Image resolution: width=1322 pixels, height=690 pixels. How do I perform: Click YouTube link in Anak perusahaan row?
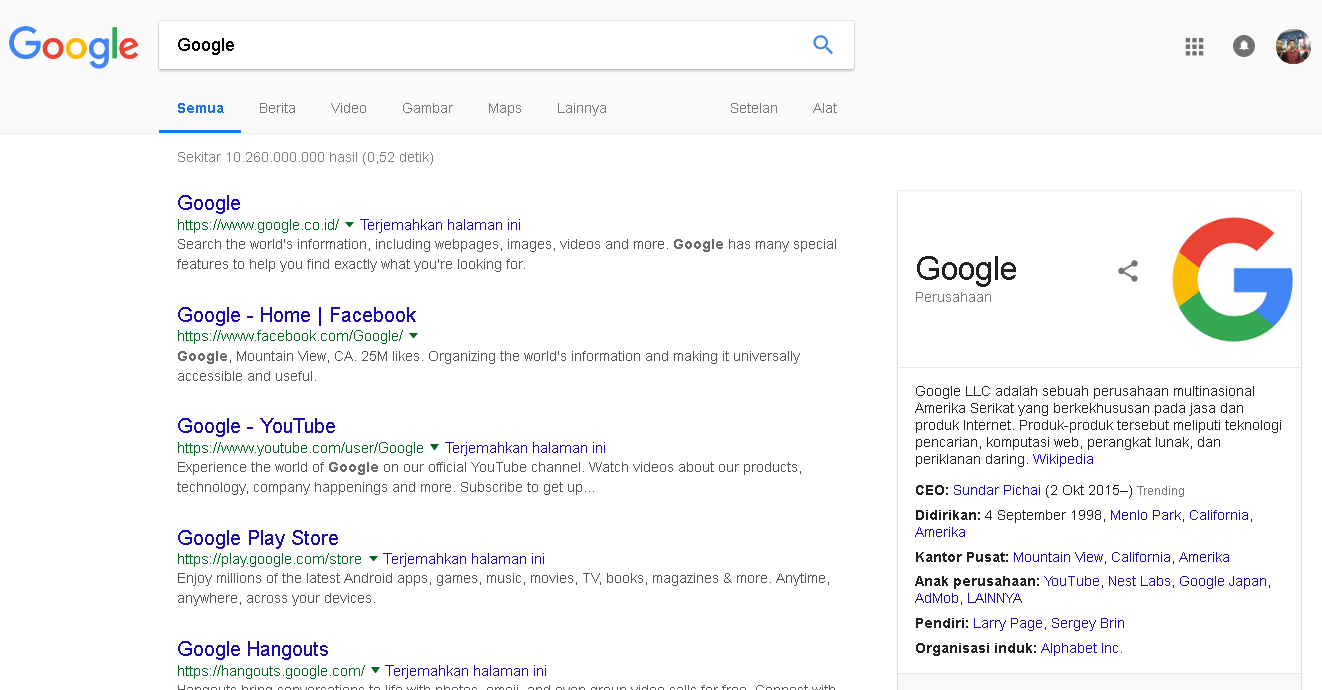pos(1072,581)
